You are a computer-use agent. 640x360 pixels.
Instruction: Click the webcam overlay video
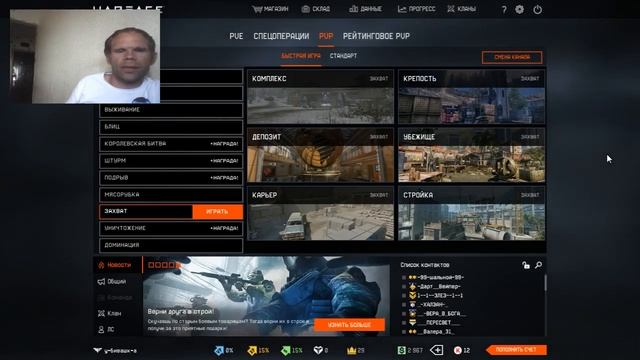point(85,56)
